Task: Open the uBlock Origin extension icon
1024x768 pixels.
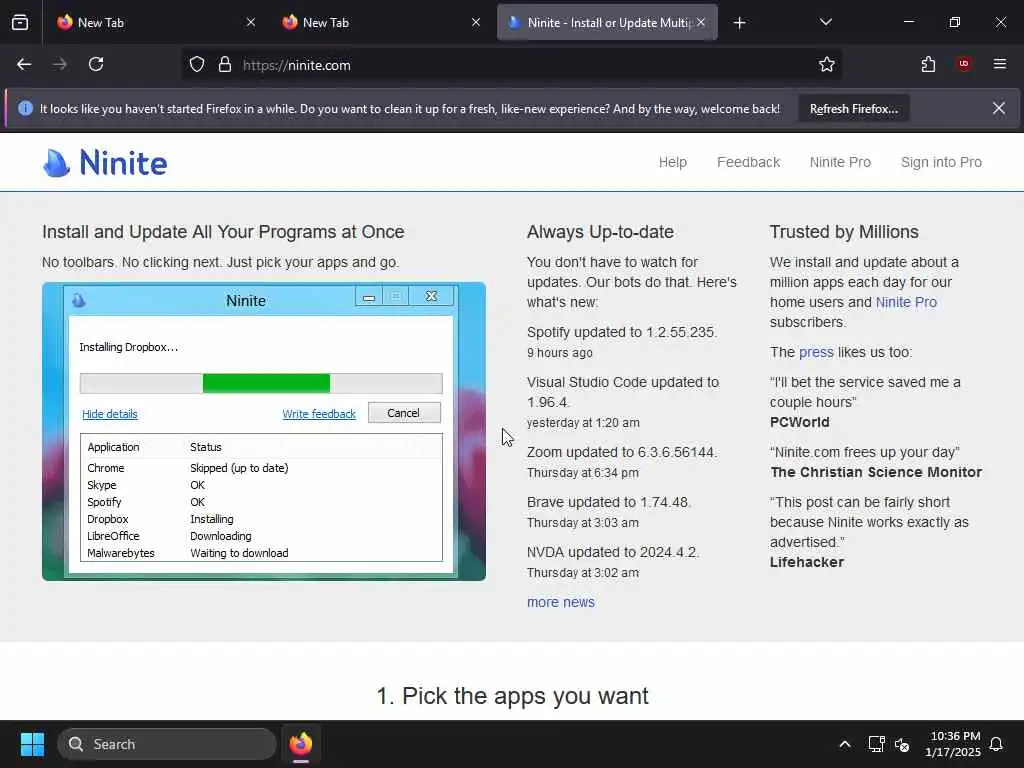Action: click(964, 64)
